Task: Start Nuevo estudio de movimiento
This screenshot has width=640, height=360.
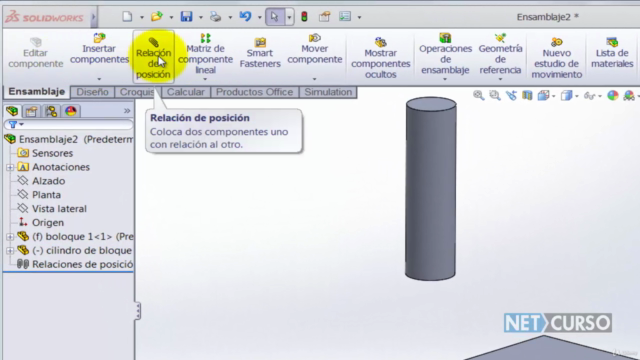Action: [556, 57]
